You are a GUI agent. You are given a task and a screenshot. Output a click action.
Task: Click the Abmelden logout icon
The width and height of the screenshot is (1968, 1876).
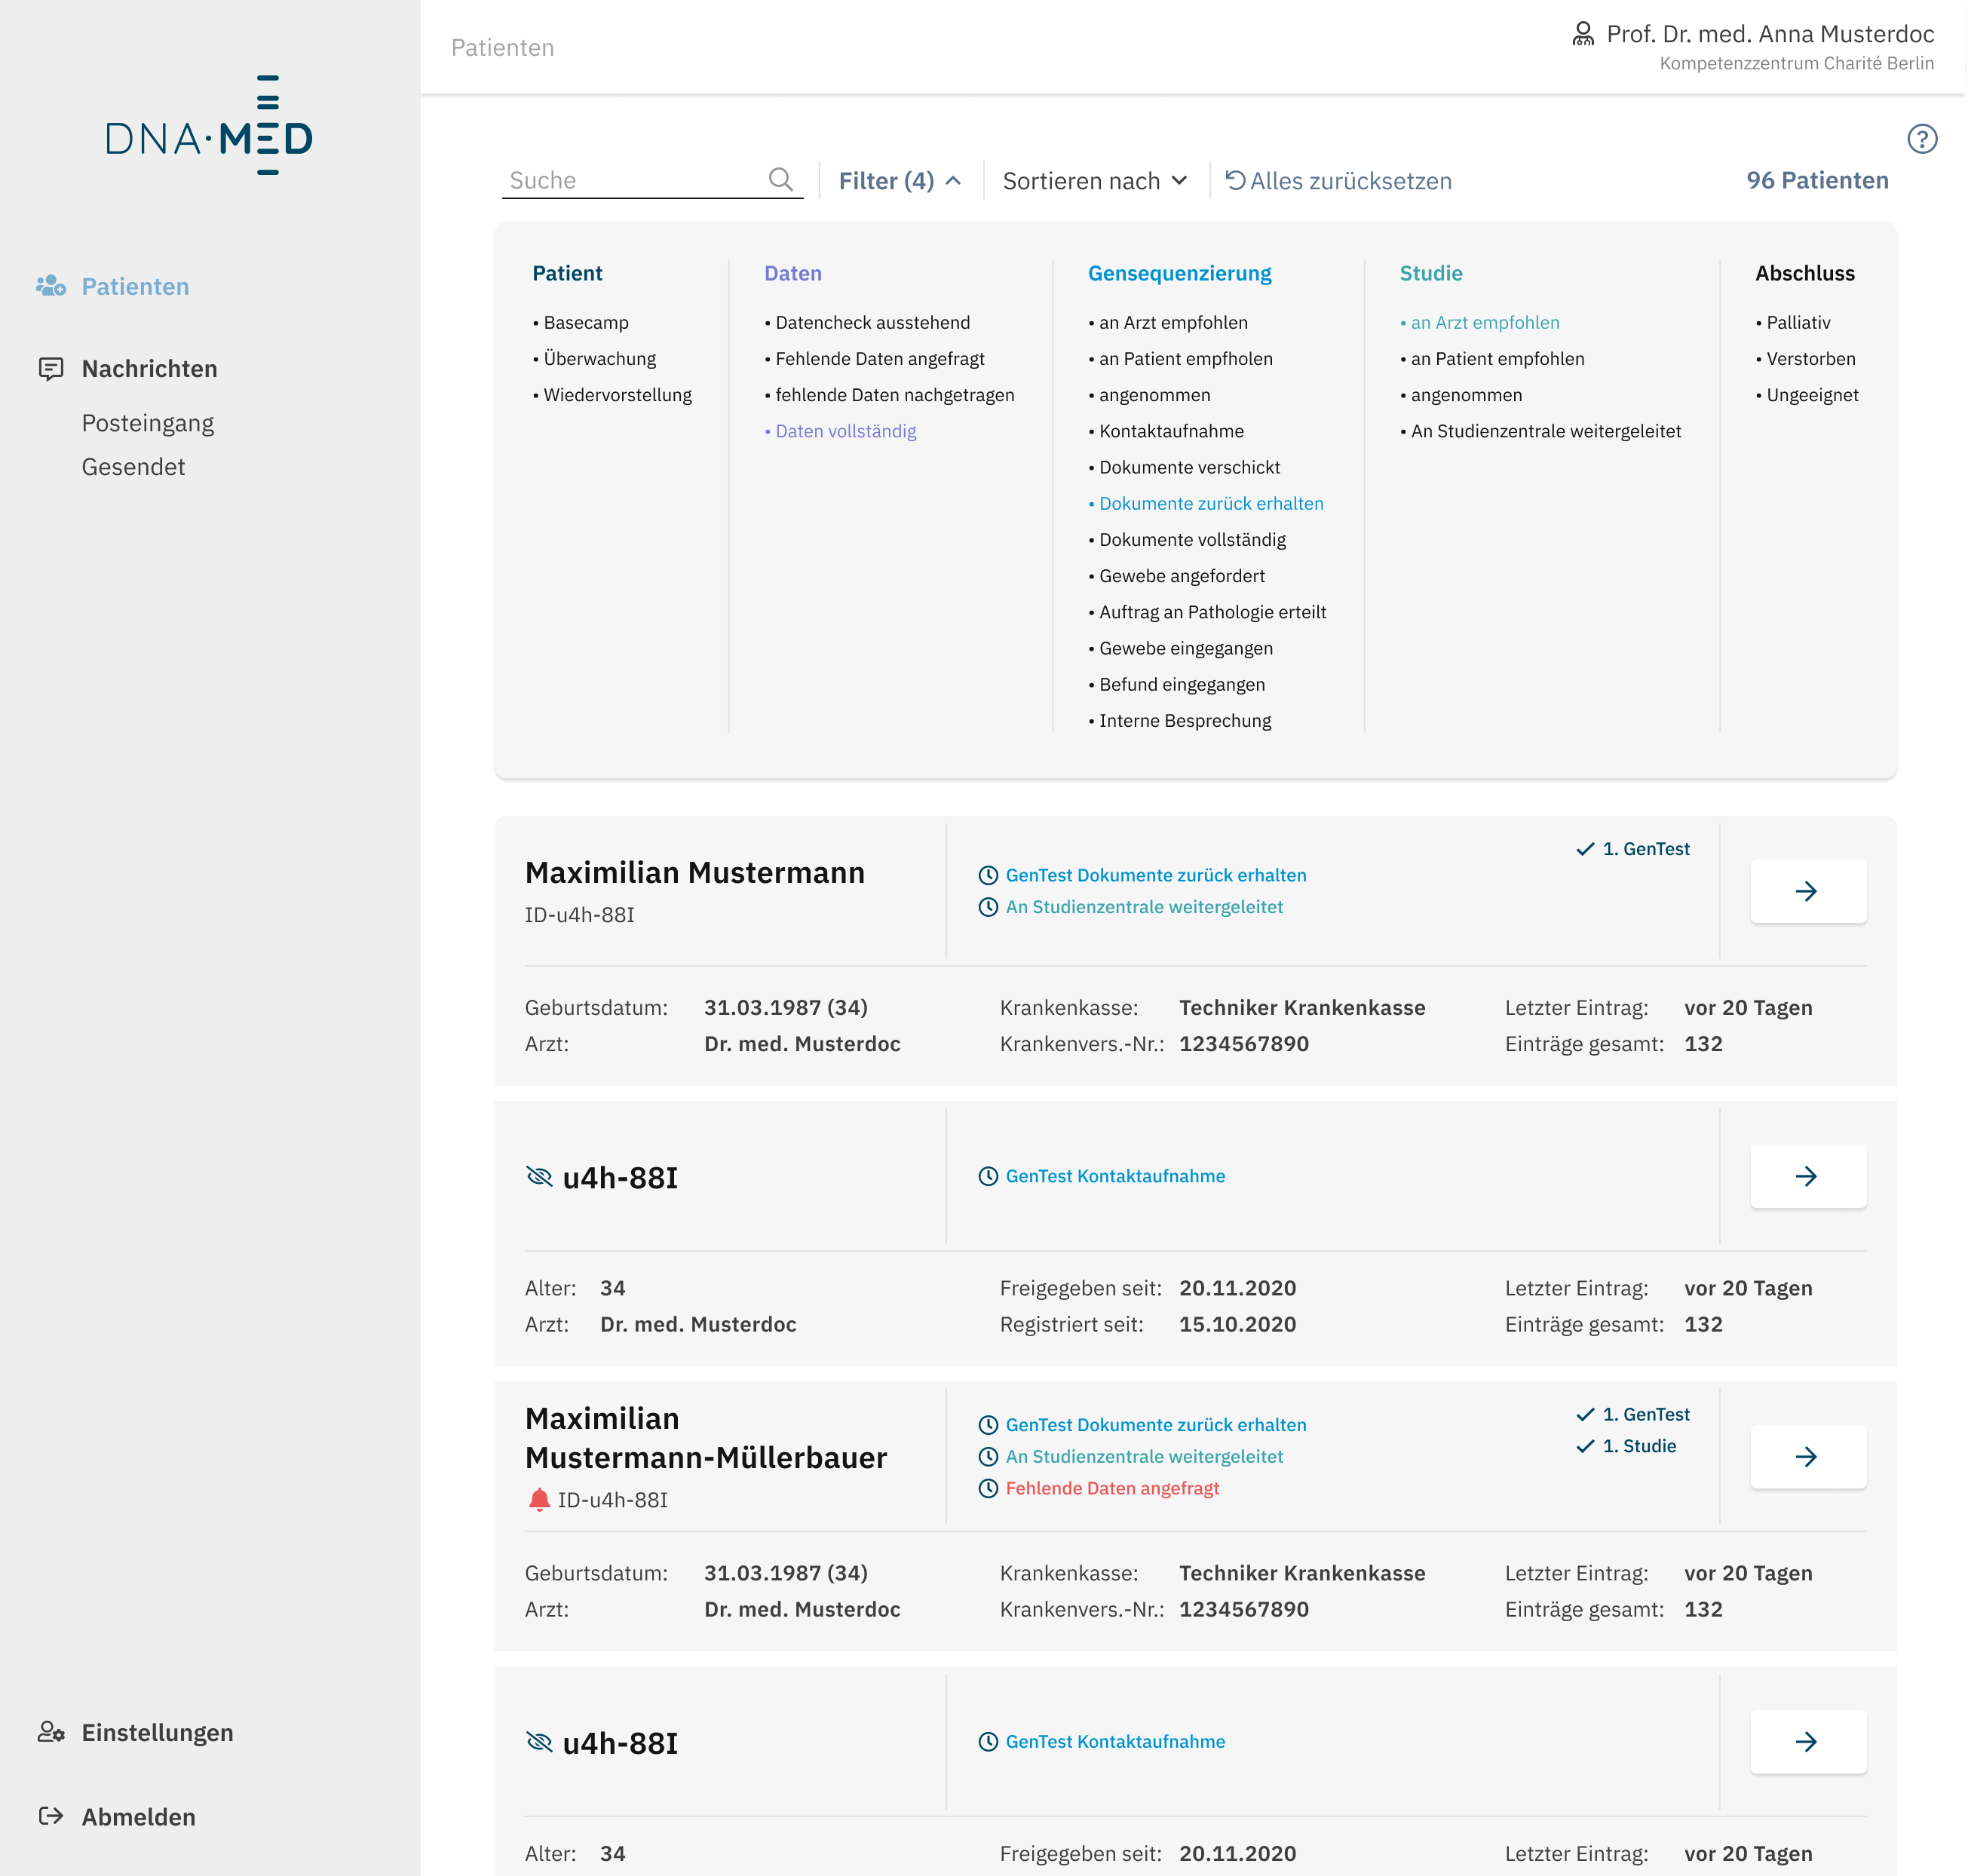(x=51, y=1816)
